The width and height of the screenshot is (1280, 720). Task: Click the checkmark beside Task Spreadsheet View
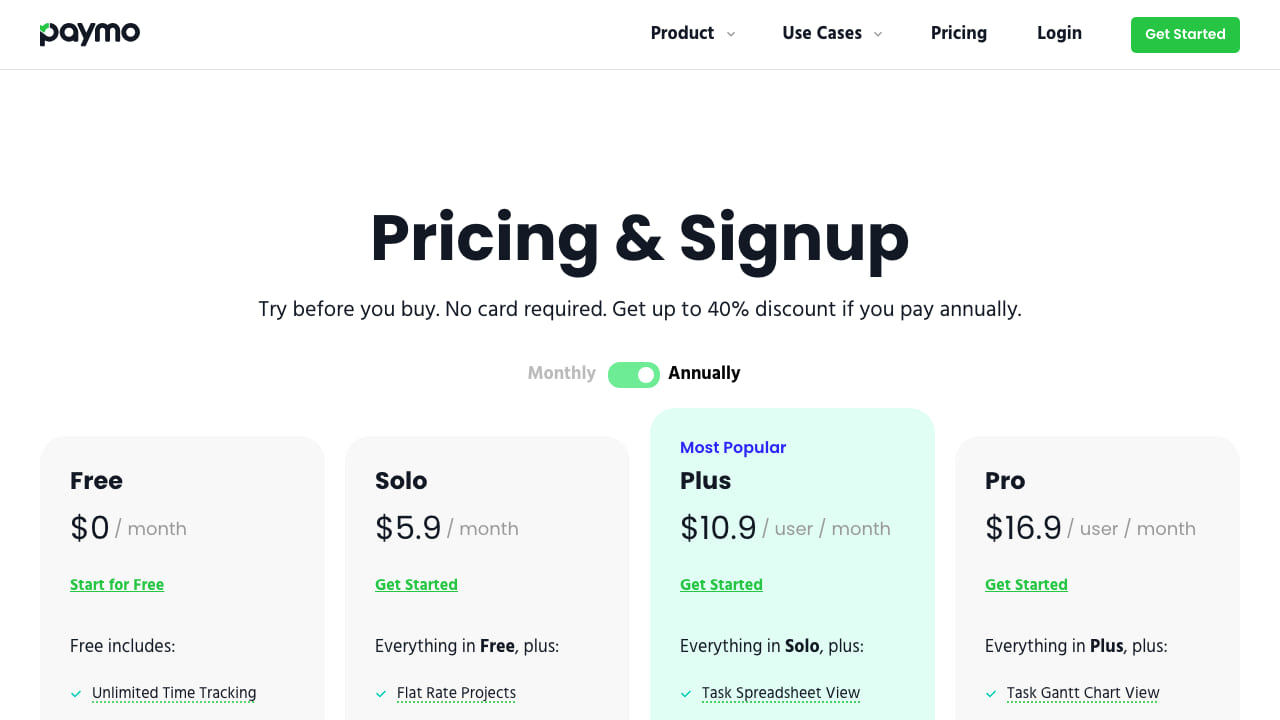coord(686,692)
